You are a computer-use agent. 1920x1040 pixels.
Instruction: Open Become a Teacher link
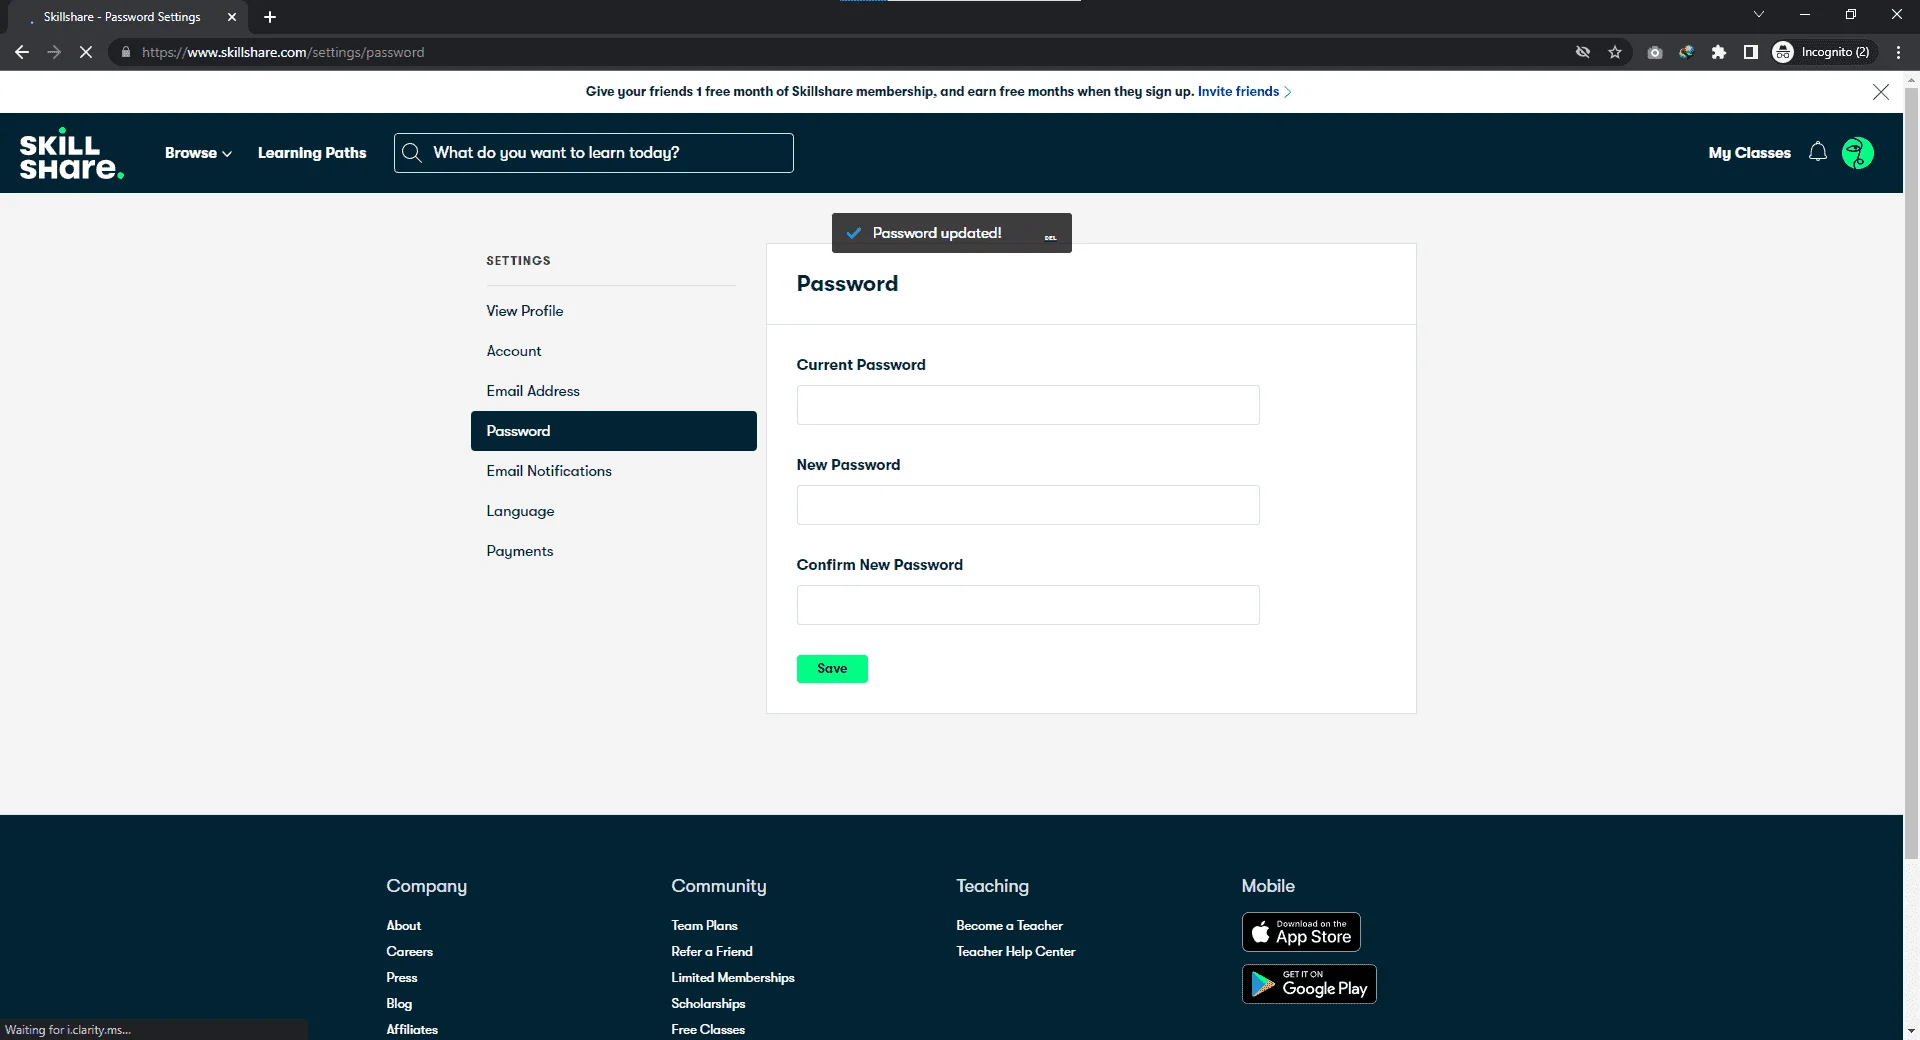(1009, 925)
